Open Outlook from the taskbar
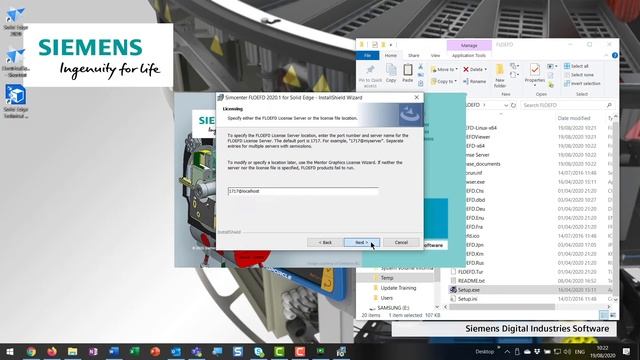This screenshot has height=360, width=640. click(x=176, y=351)
